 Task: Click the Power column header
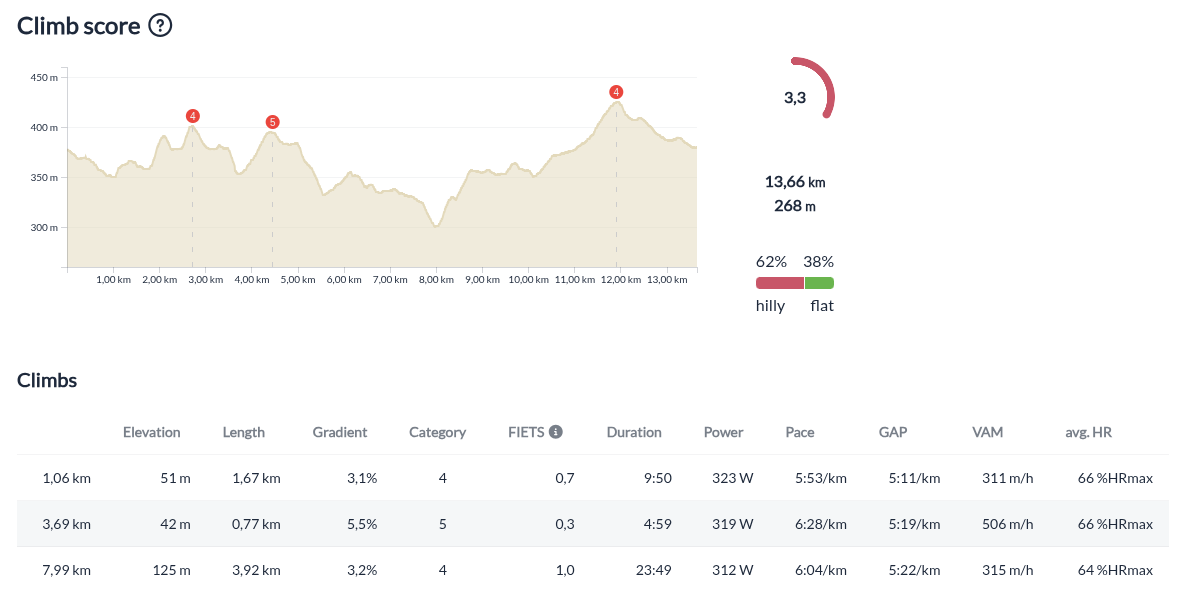723,432
